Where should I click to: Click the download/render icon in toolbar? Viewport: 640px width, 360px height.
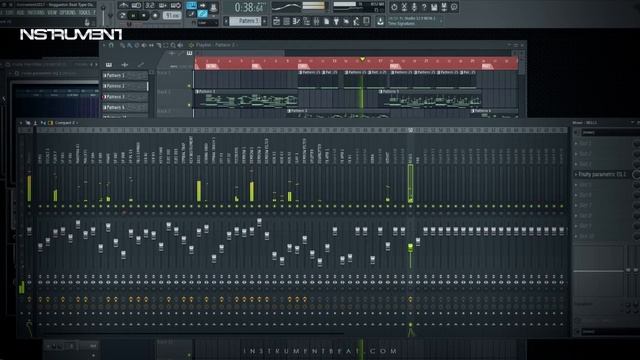[380, 21]
